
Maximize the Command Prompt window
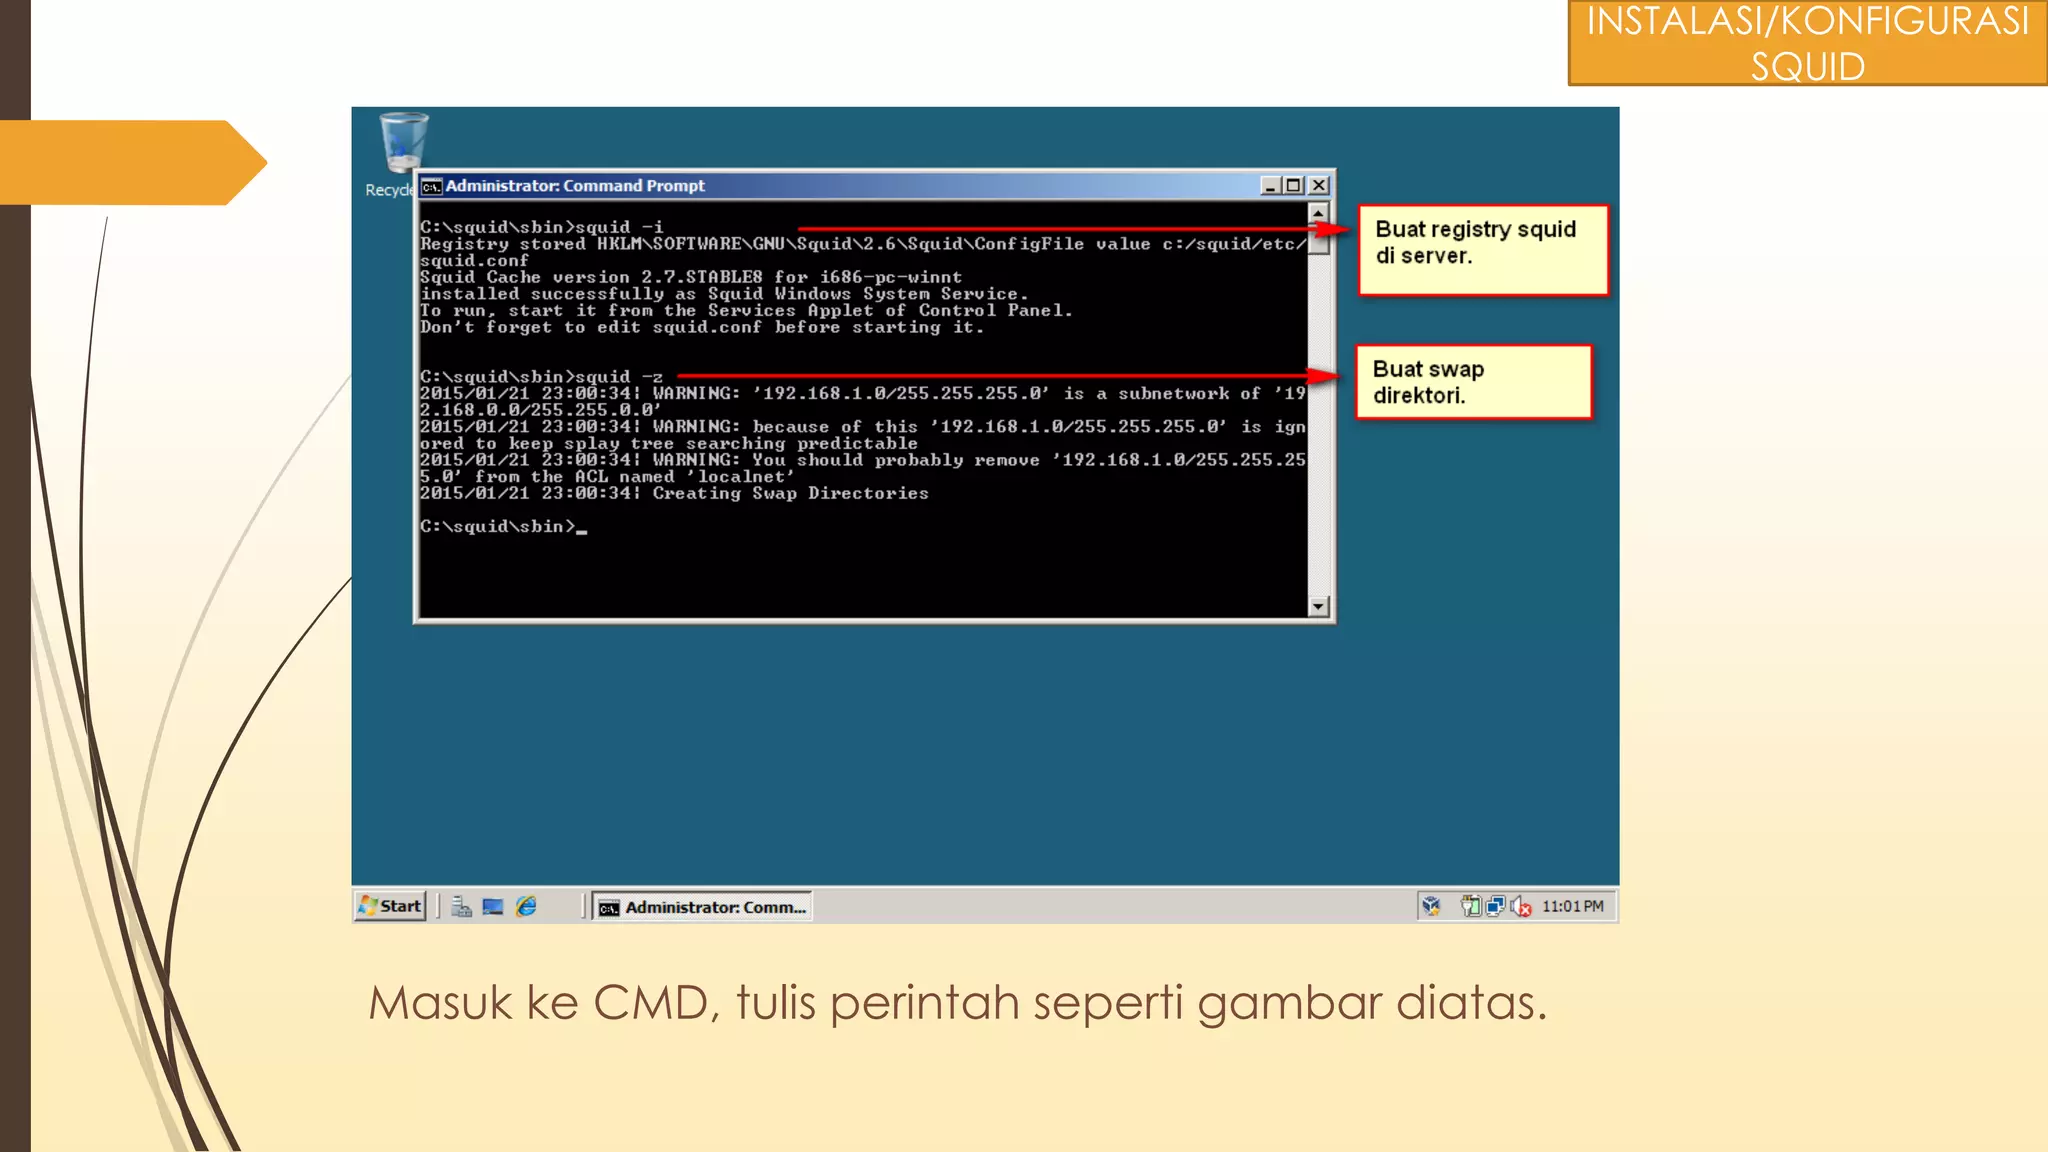[1294, 186]
